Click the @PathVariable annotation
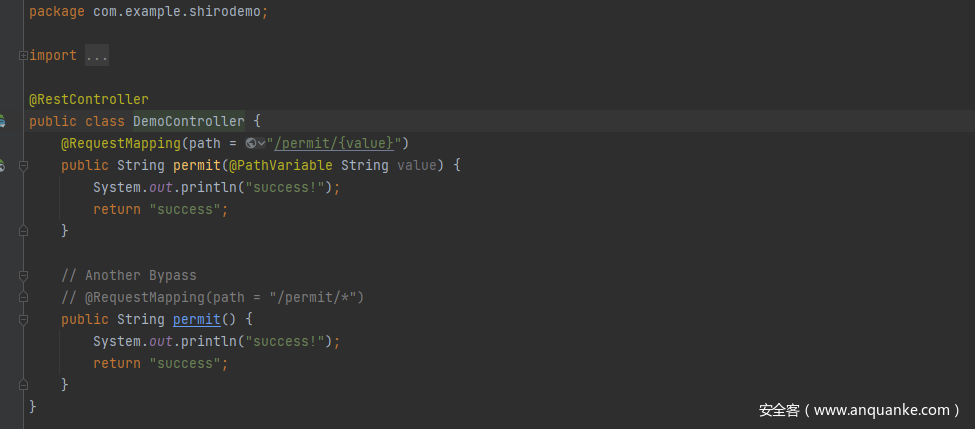This screenshot has width=975, height=429. click(x=280, y=166)
